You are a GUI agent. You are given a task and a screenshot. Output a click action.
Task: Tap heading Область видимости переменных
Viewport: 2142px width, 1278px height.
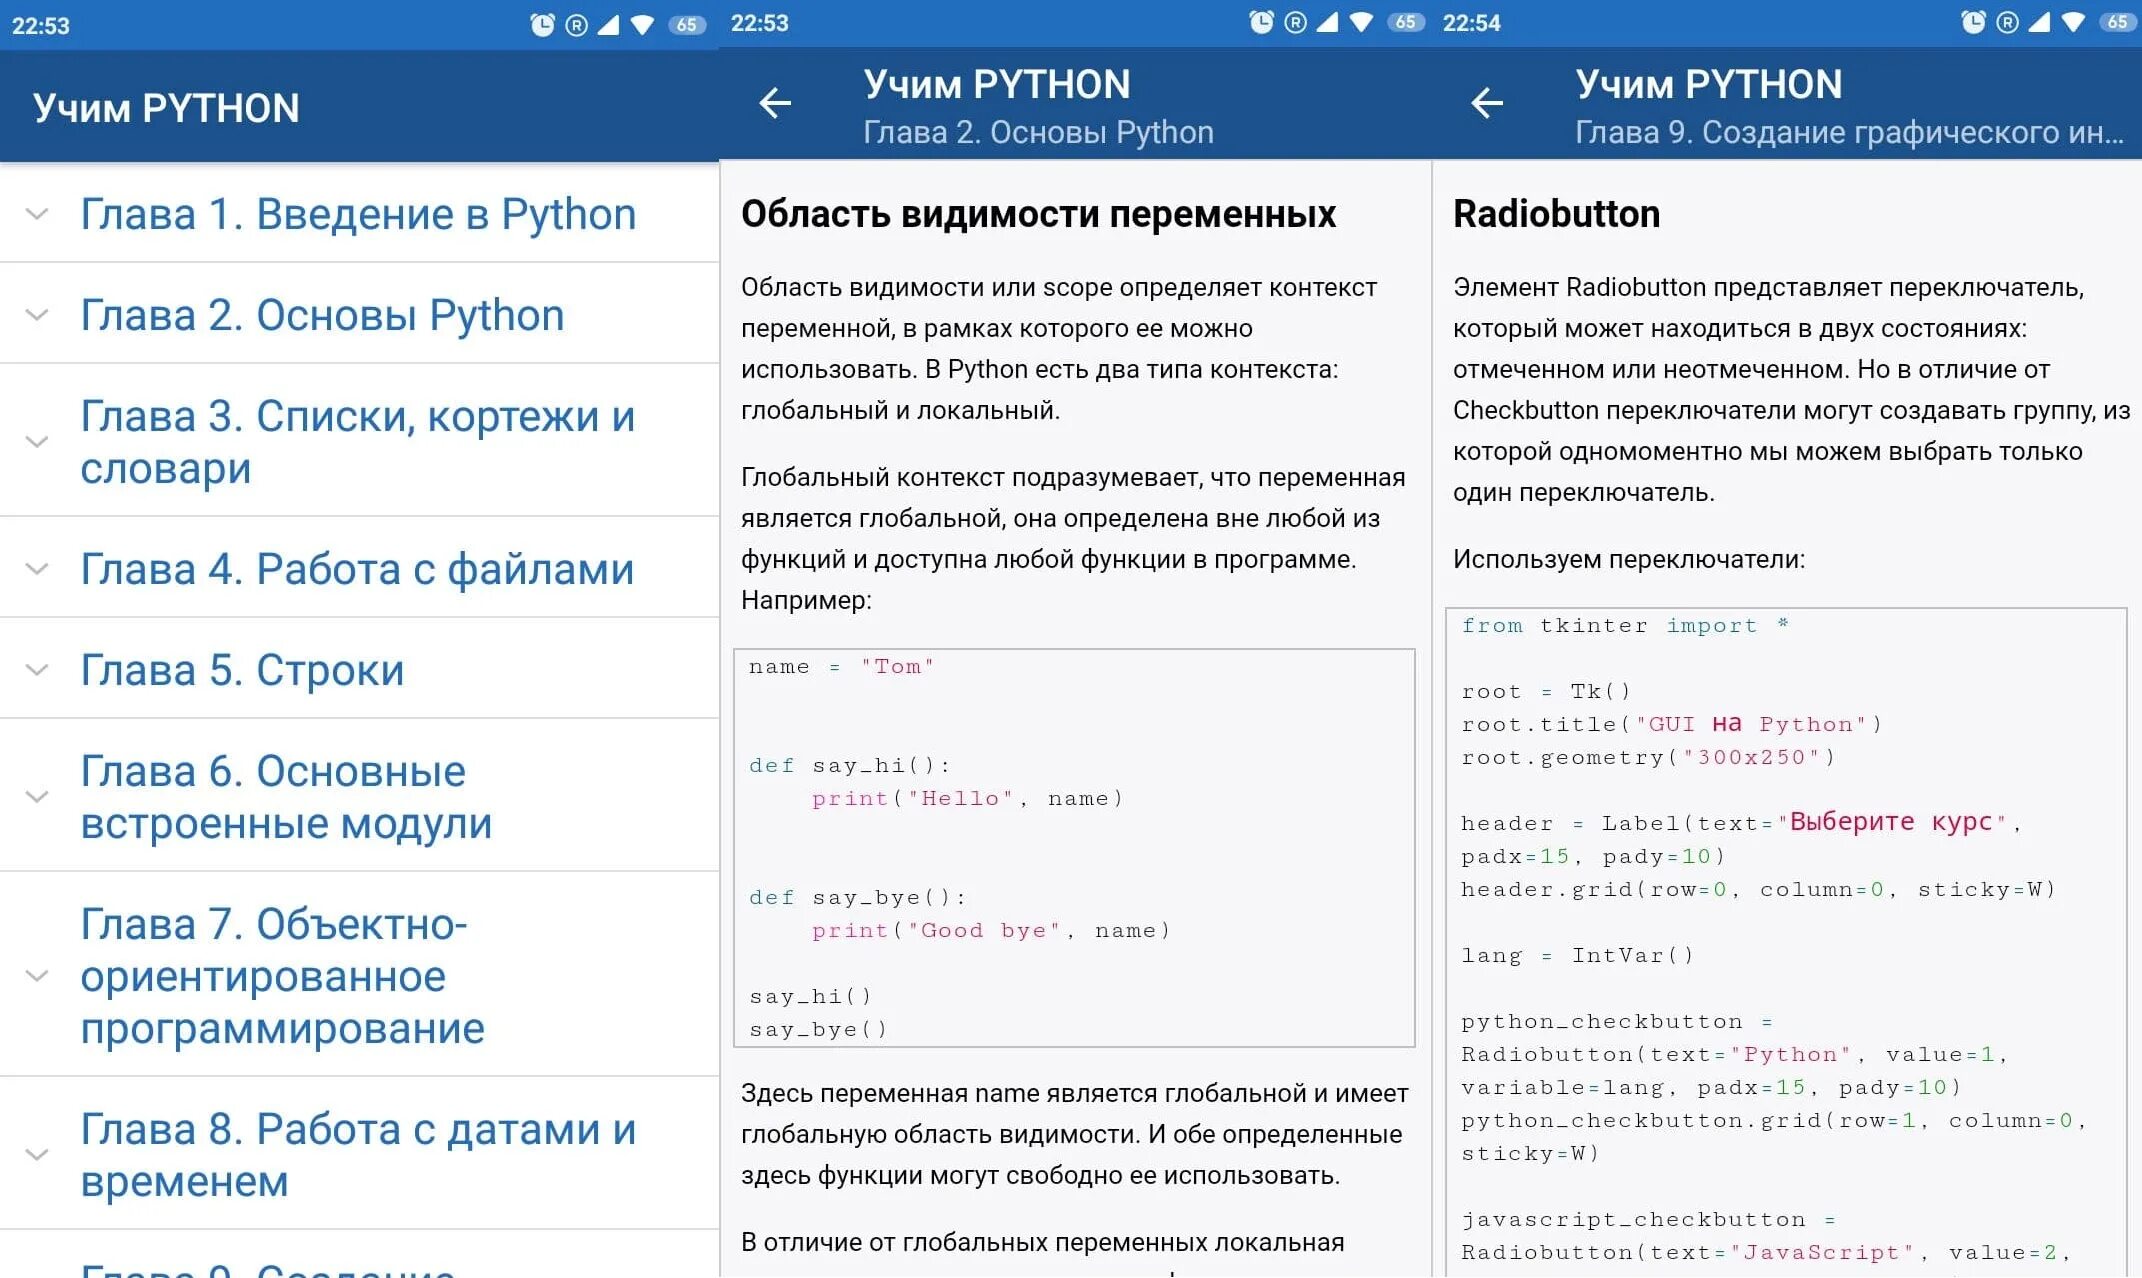(x=1038, y=214)
